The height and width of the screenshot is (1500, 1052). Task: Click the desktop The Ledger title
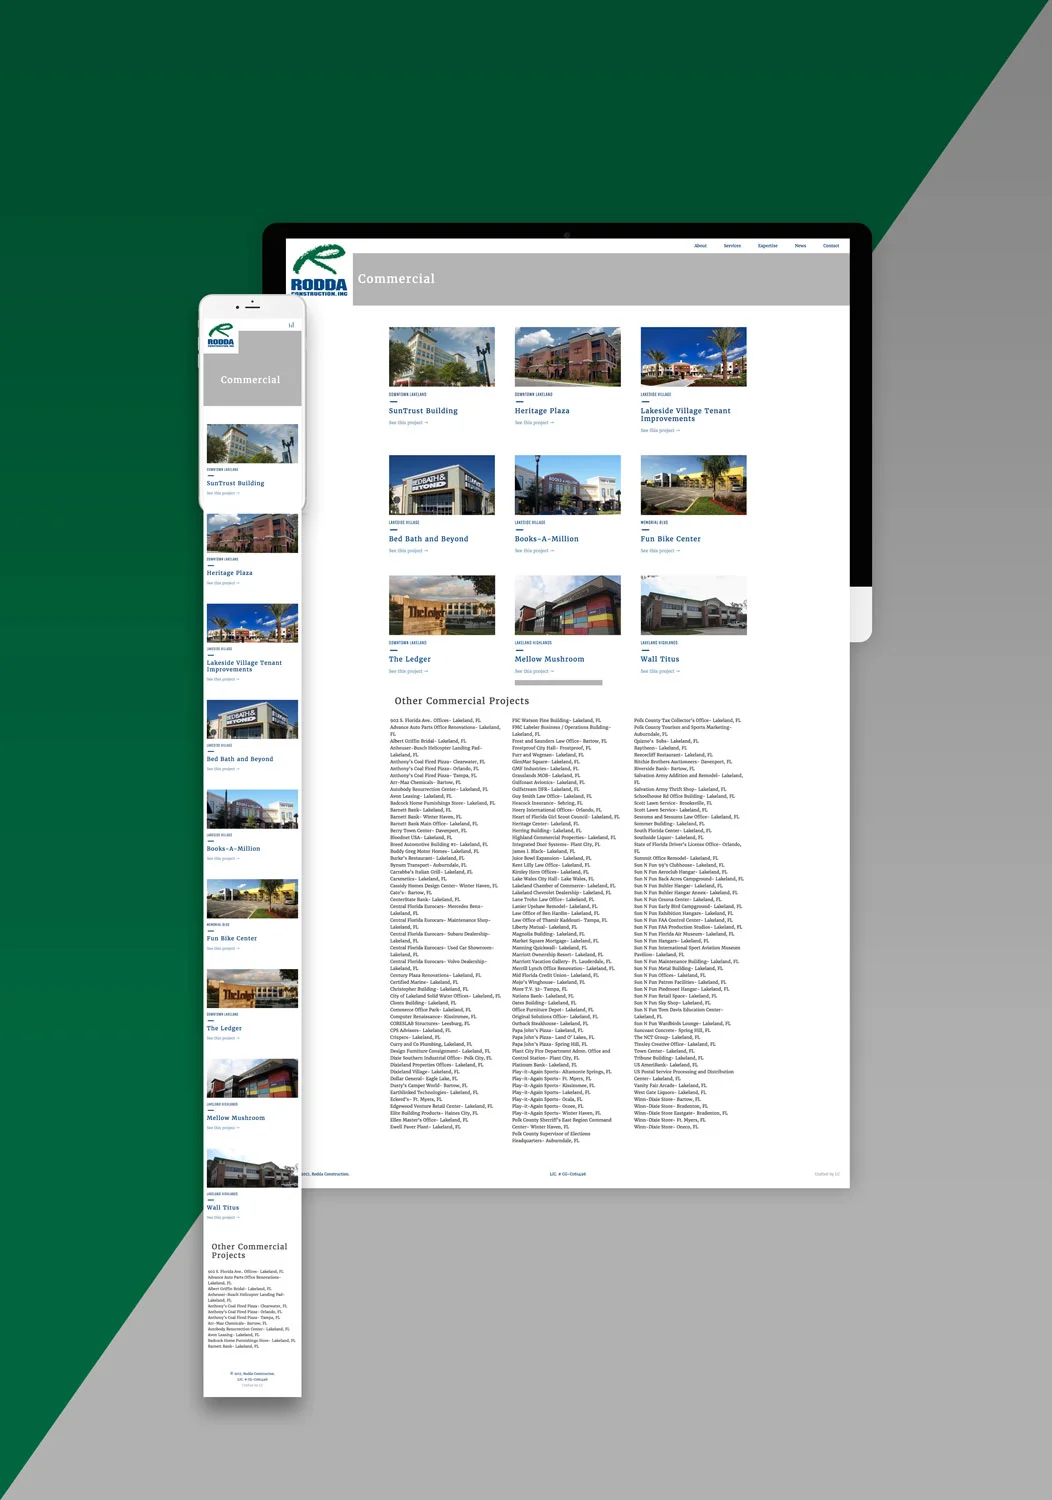point(410,659)
